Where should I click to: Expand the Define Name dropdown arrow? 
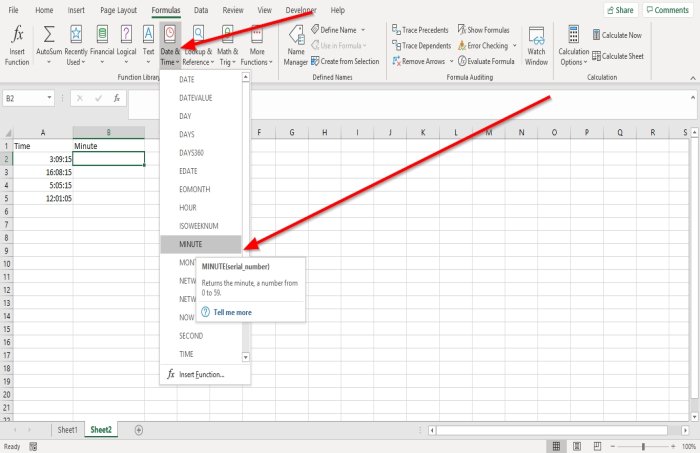pos(363,30)
